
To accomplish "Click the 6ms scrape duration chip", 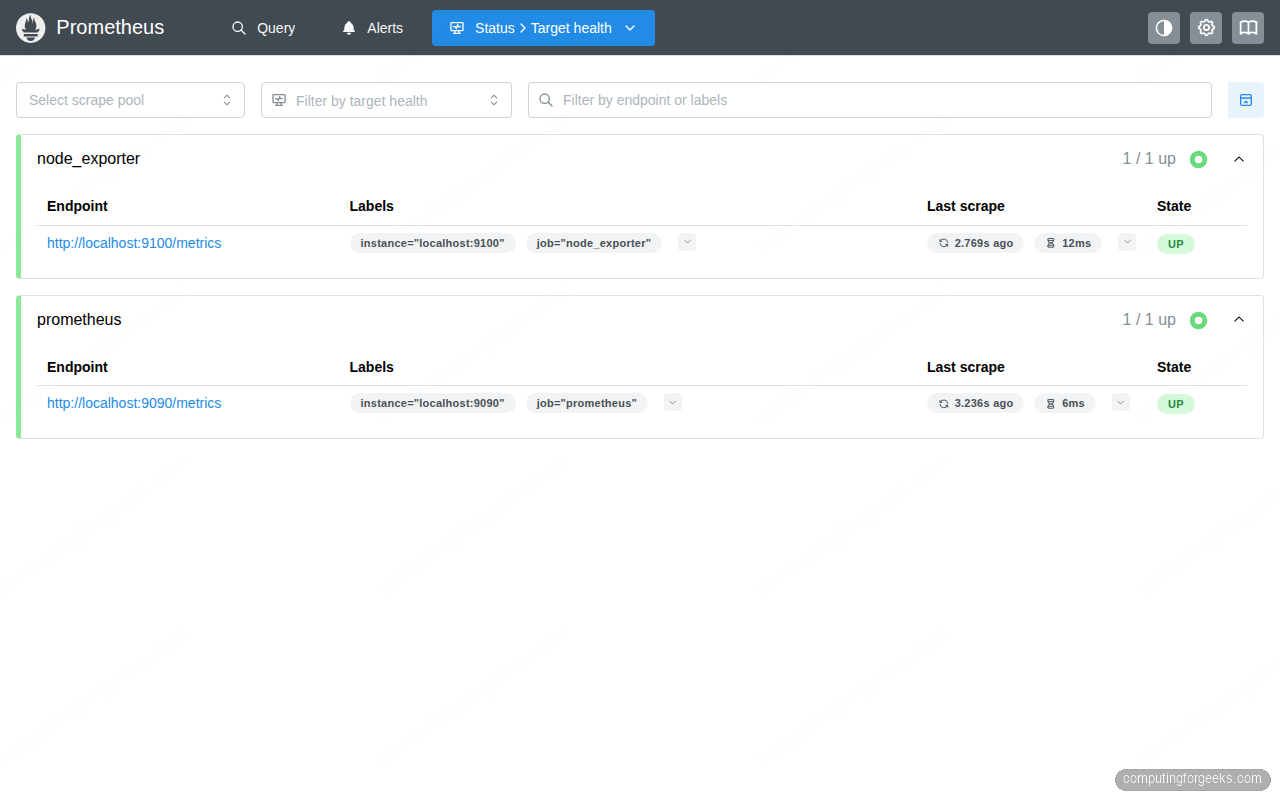I will pos(1065,403).
